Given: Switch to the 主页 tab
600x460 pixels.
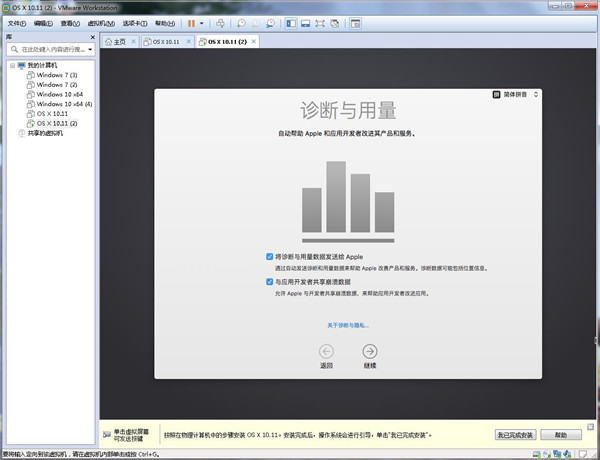Looking at the screenshot, I should (120, 41).
